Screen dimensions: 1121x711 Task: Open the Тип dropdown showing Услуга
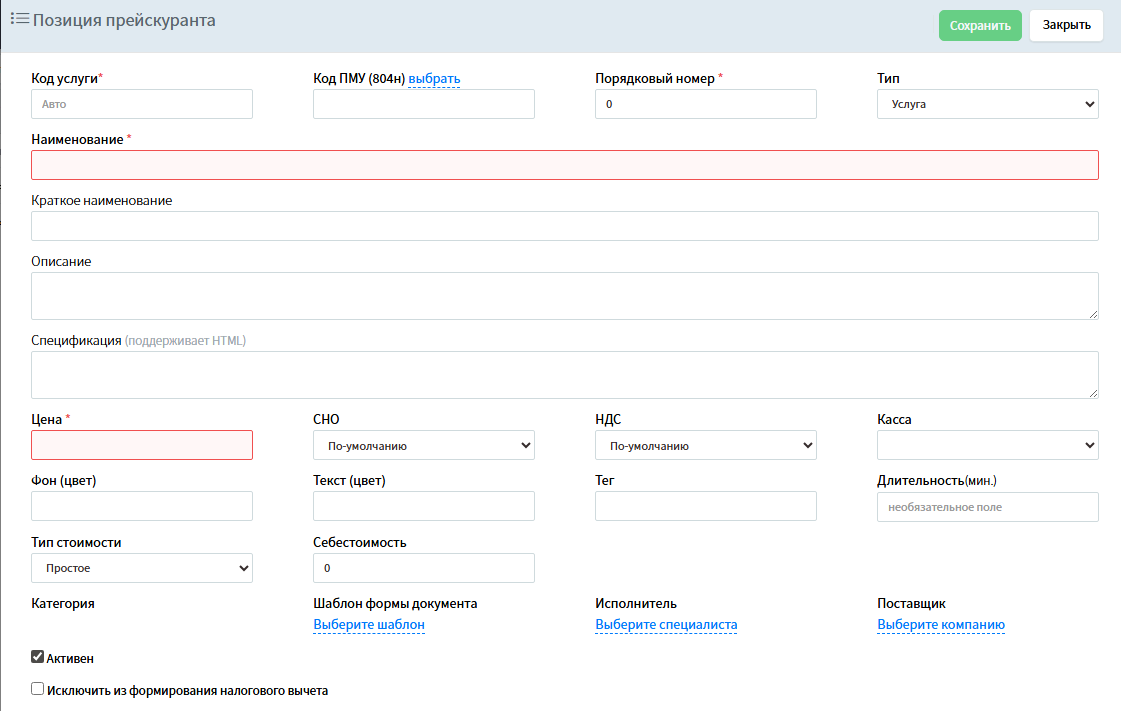point(987,104)
